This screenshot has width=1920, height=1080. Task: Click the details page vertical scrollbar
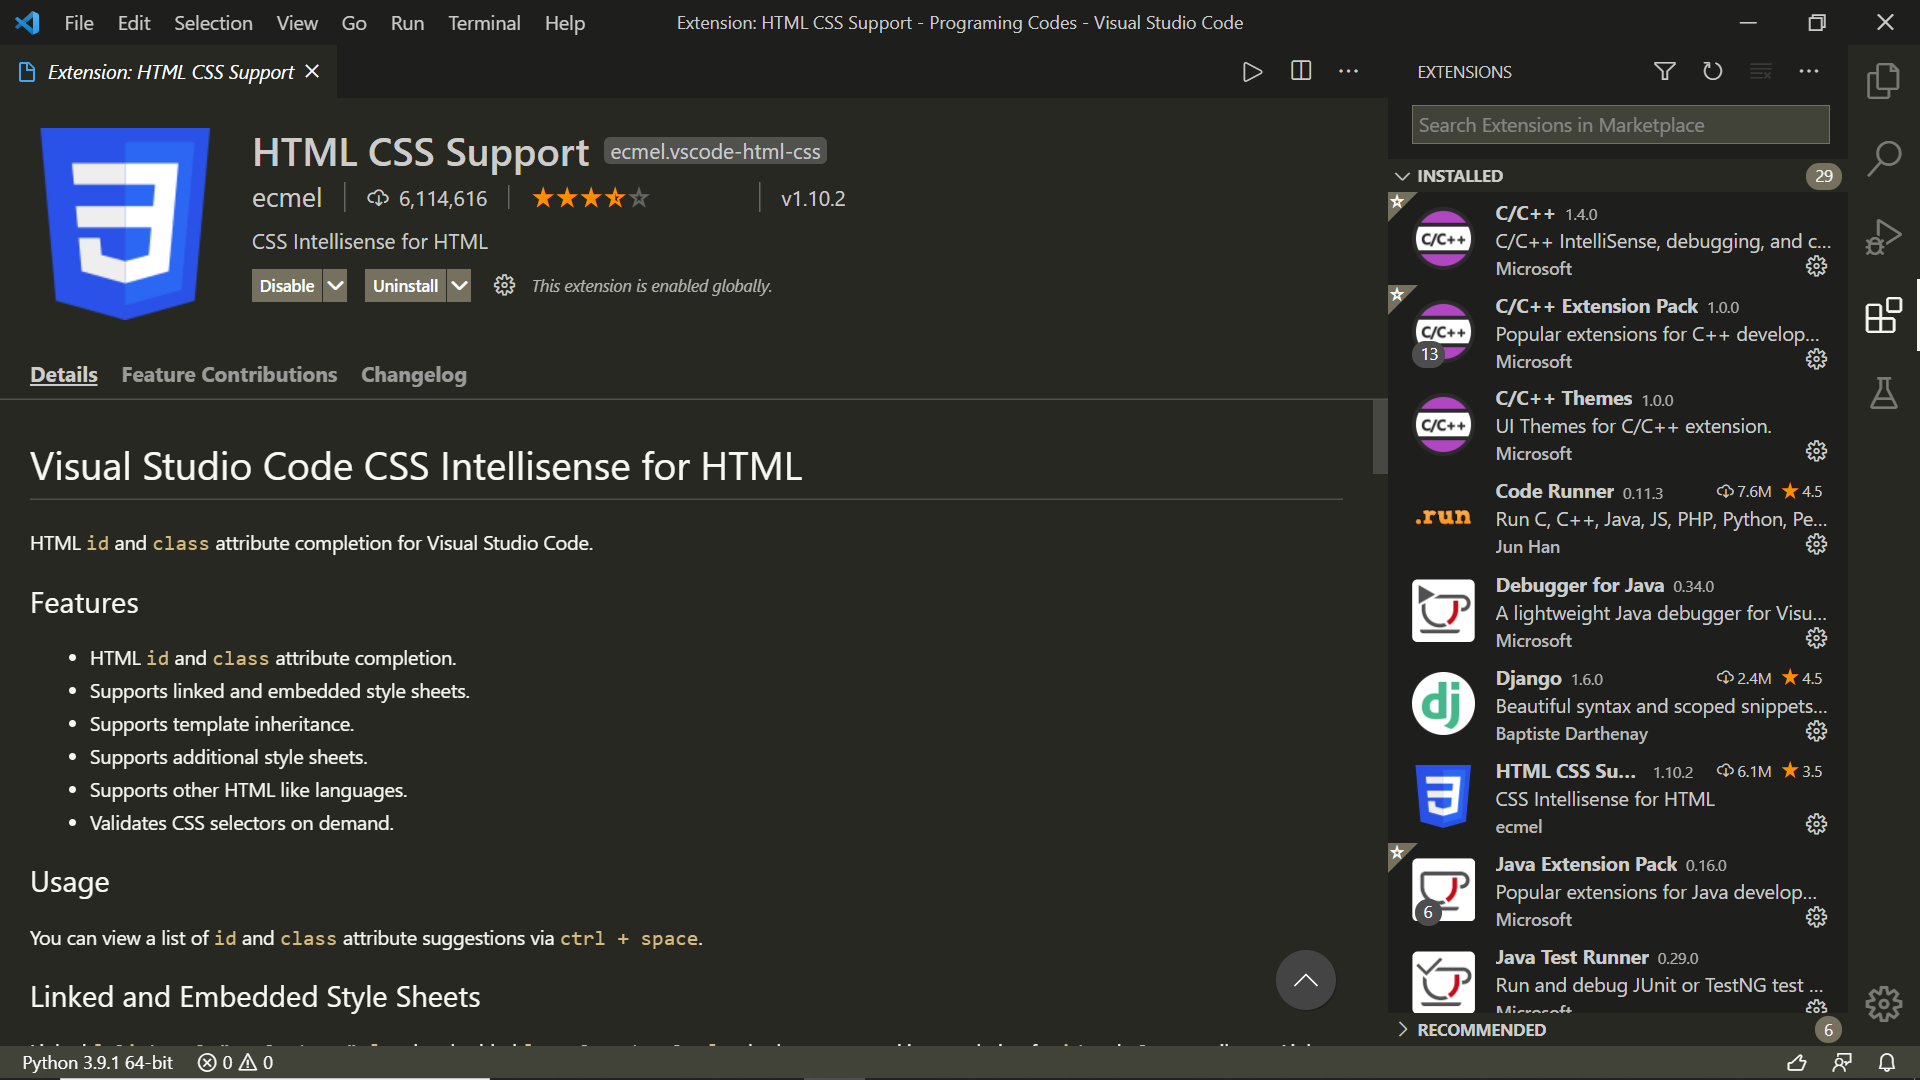1380,436
